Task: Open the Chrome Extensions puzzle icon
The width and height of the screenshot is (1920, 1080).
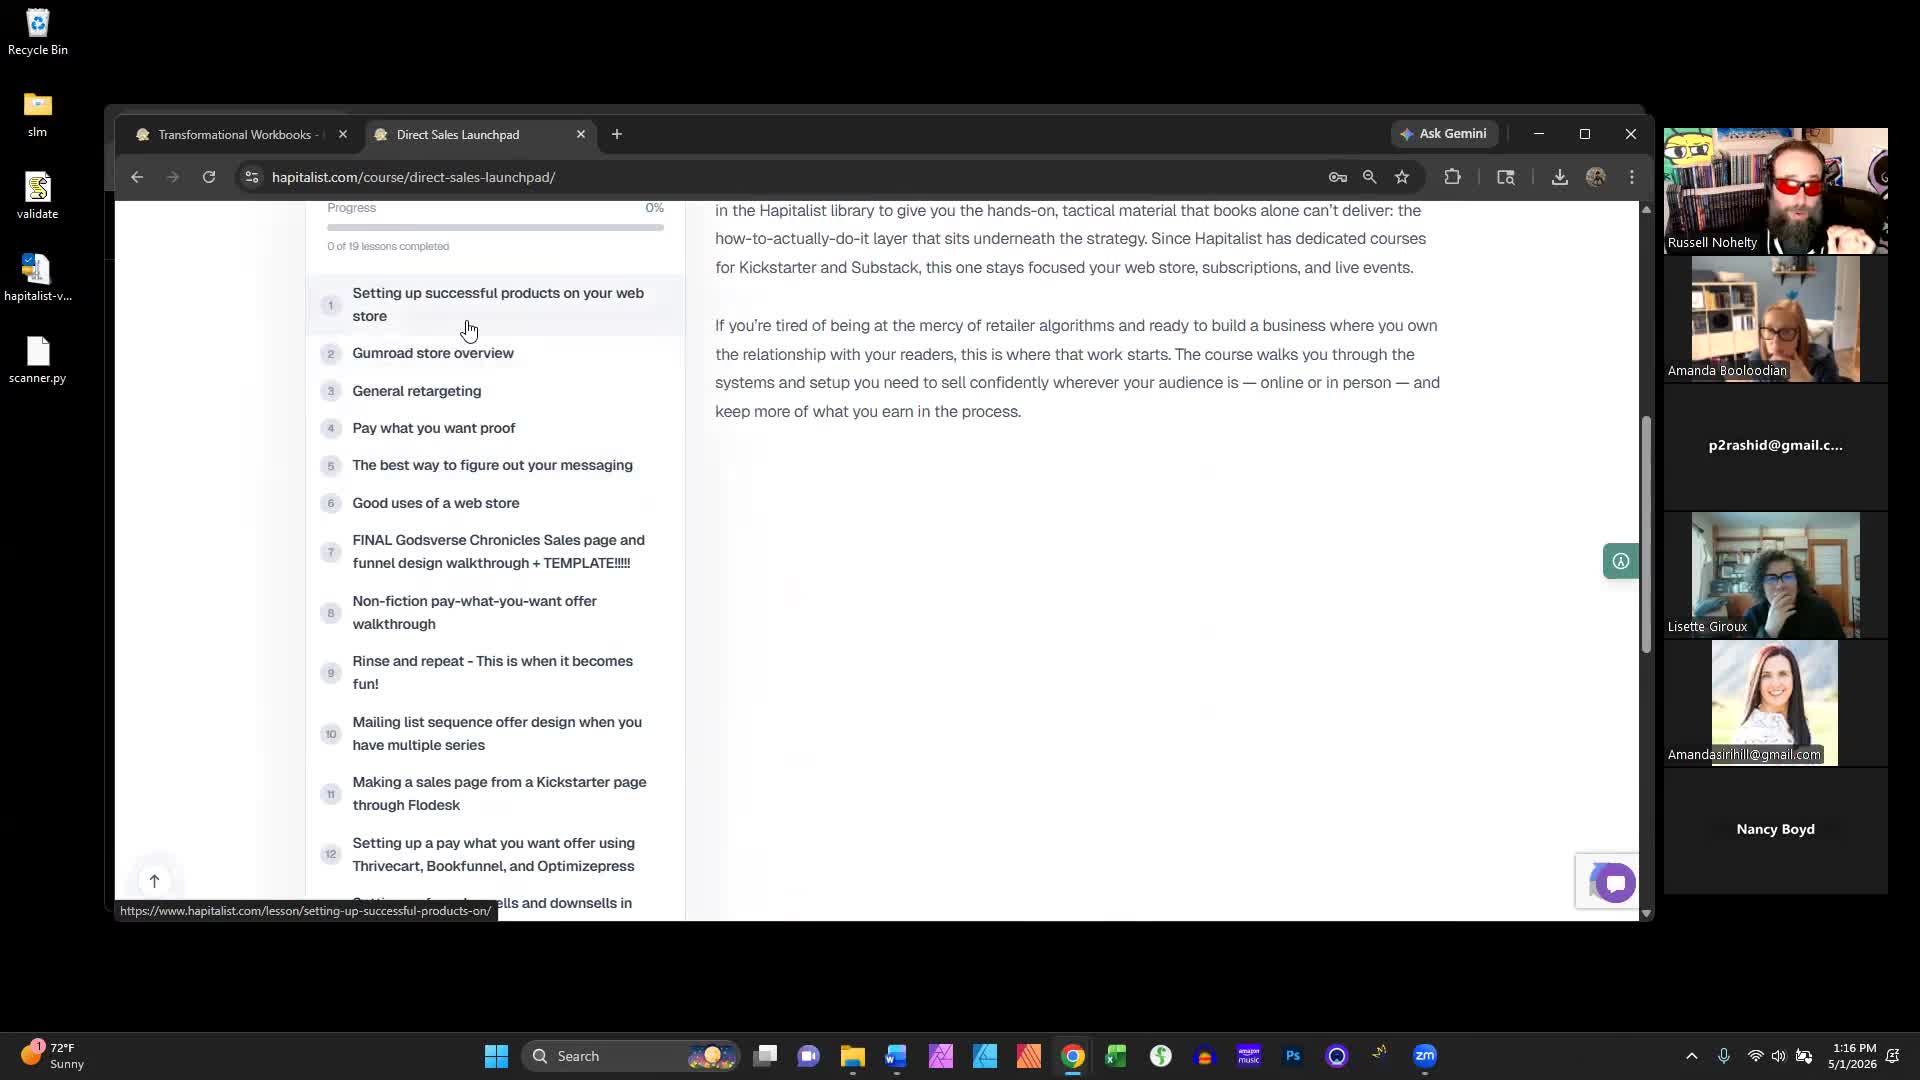Action: click(x=1452, y=177)
